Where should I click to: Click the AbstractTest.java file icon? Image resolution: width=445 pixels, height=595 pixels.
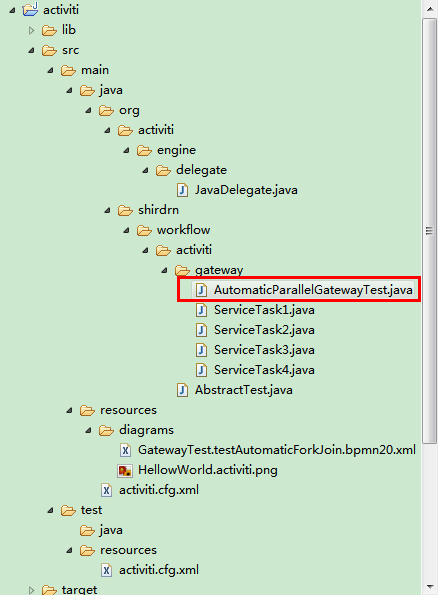(182, 390)
